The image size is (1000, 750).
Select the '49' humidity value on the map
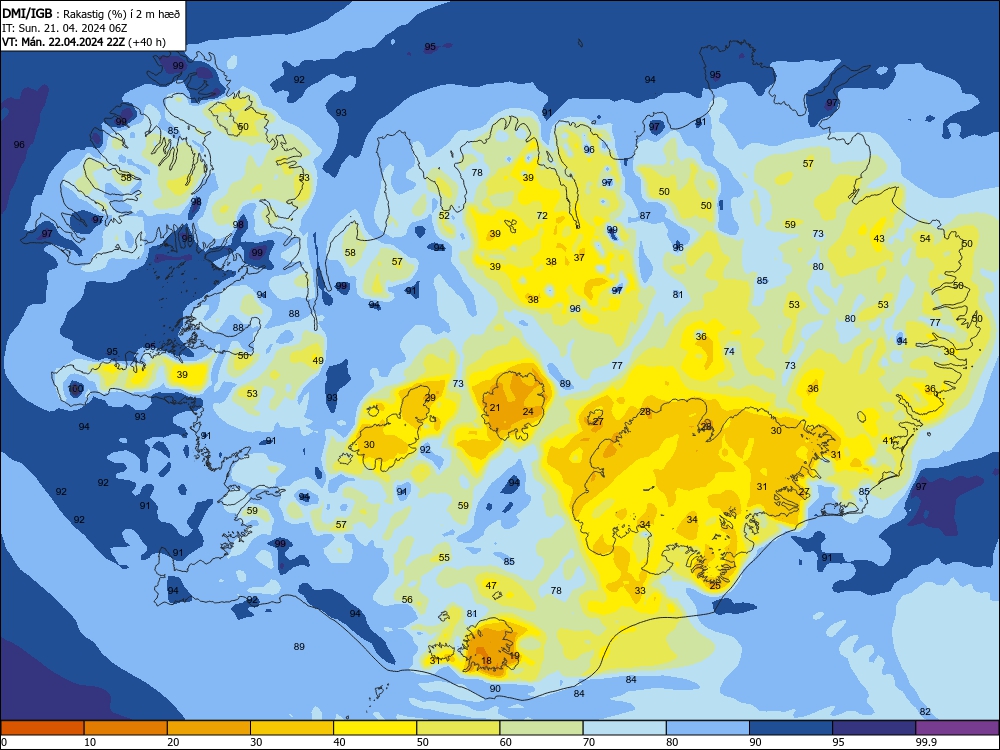pos(318,360)
